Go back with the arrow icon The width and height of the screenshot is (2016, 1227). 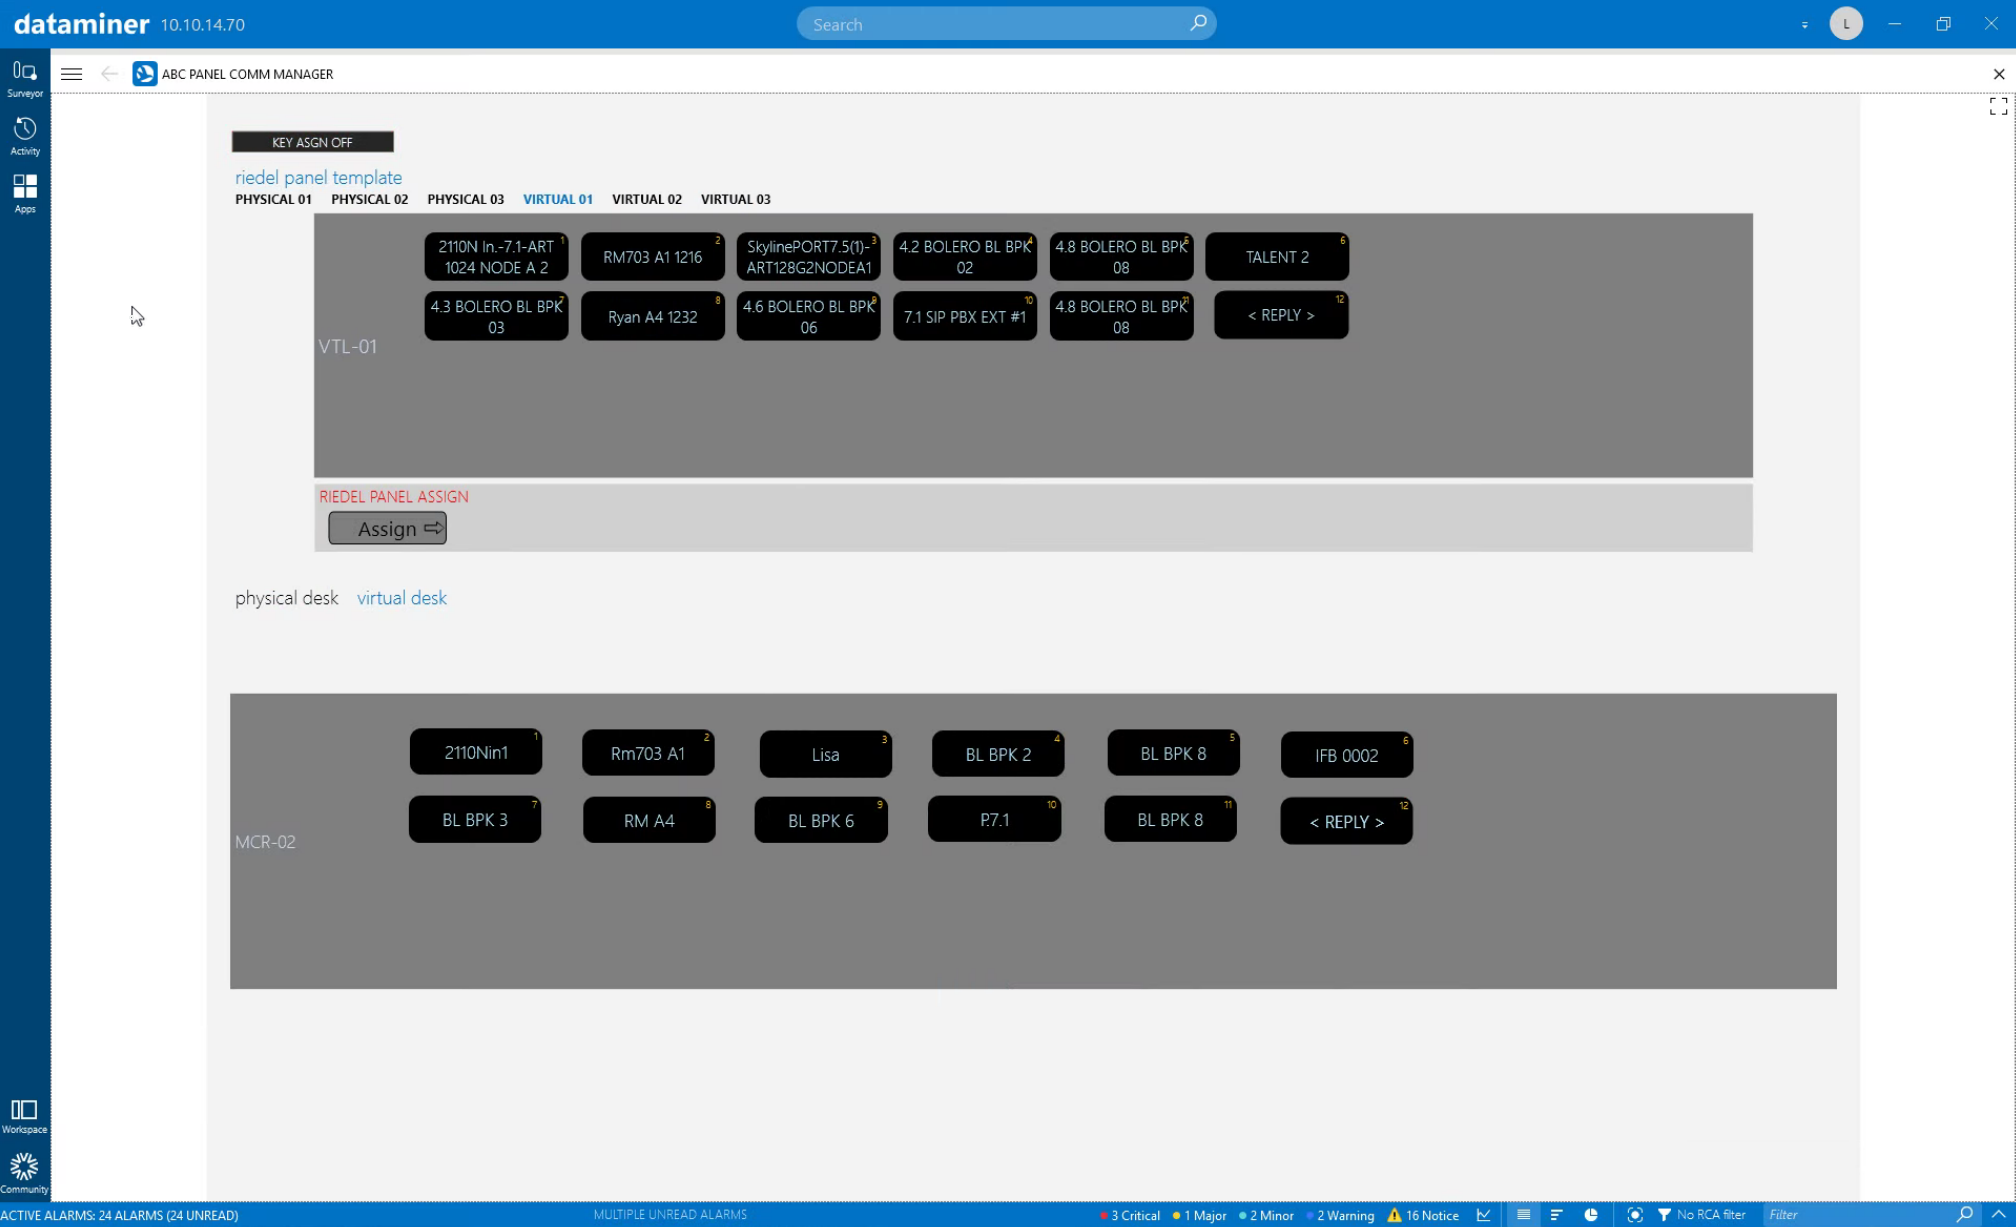click(x=109, y=74)
